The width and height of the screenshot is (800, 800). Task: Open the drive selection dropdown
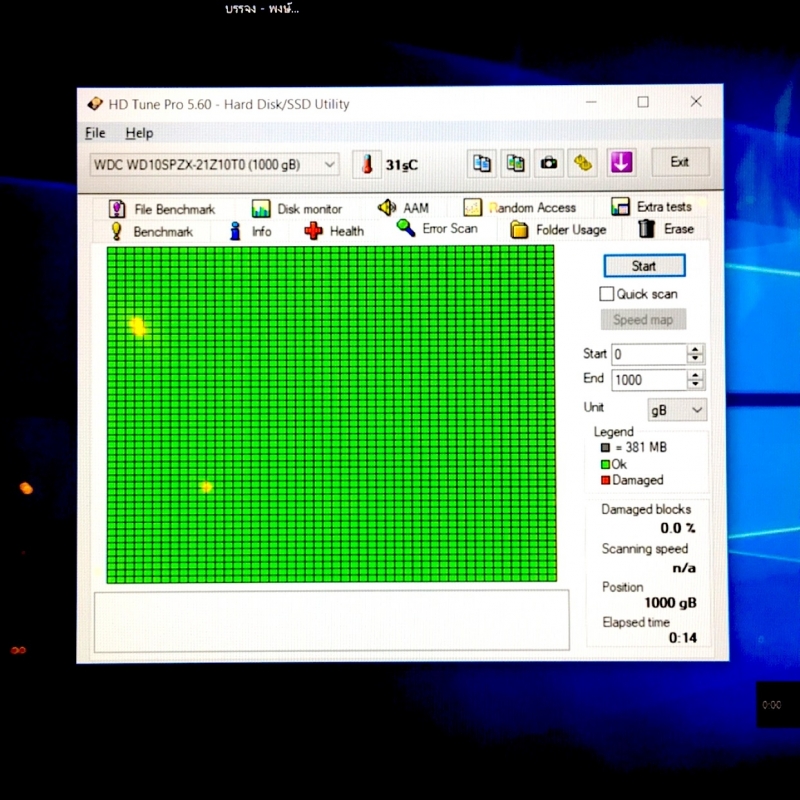pyautogui.click(x=214, y=165)
